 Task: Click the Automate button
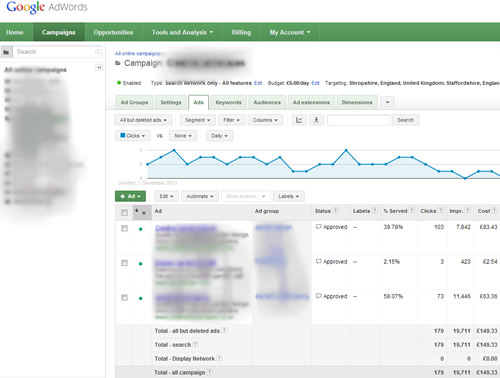(x=200, y=196)
